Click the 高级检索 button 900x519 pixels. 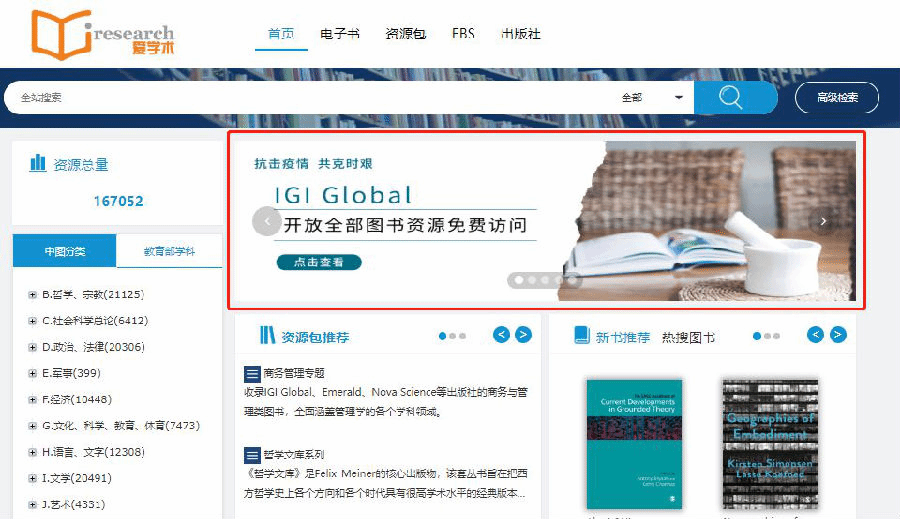click(x=837, y=97)
